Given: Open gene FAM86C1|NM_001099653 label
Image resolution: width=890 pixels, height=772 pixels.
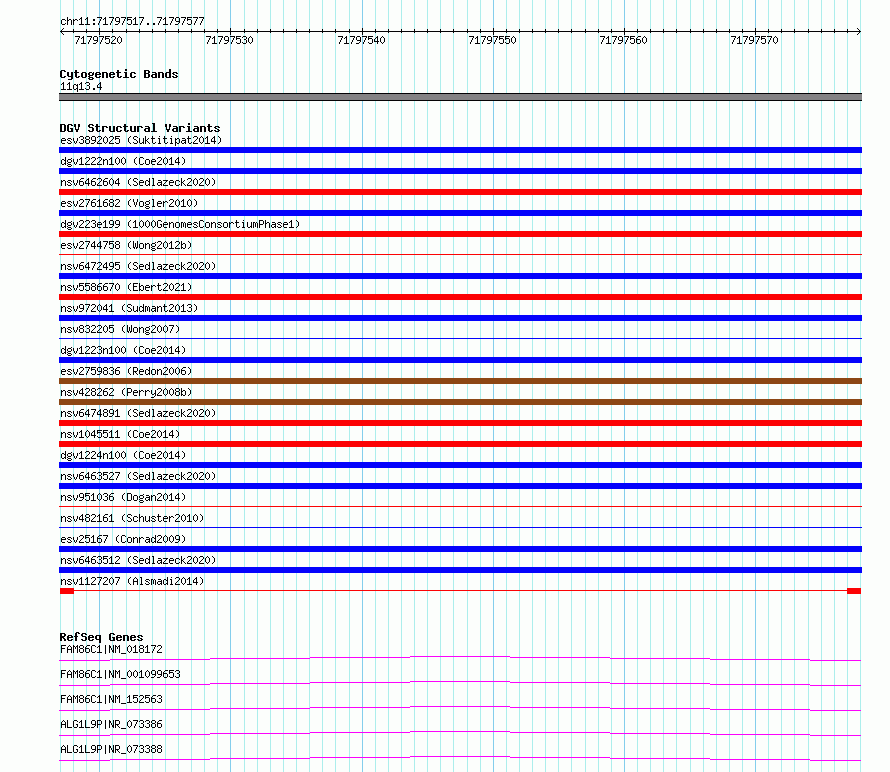Looking at the screenshot, I should (x=120, y=674).
